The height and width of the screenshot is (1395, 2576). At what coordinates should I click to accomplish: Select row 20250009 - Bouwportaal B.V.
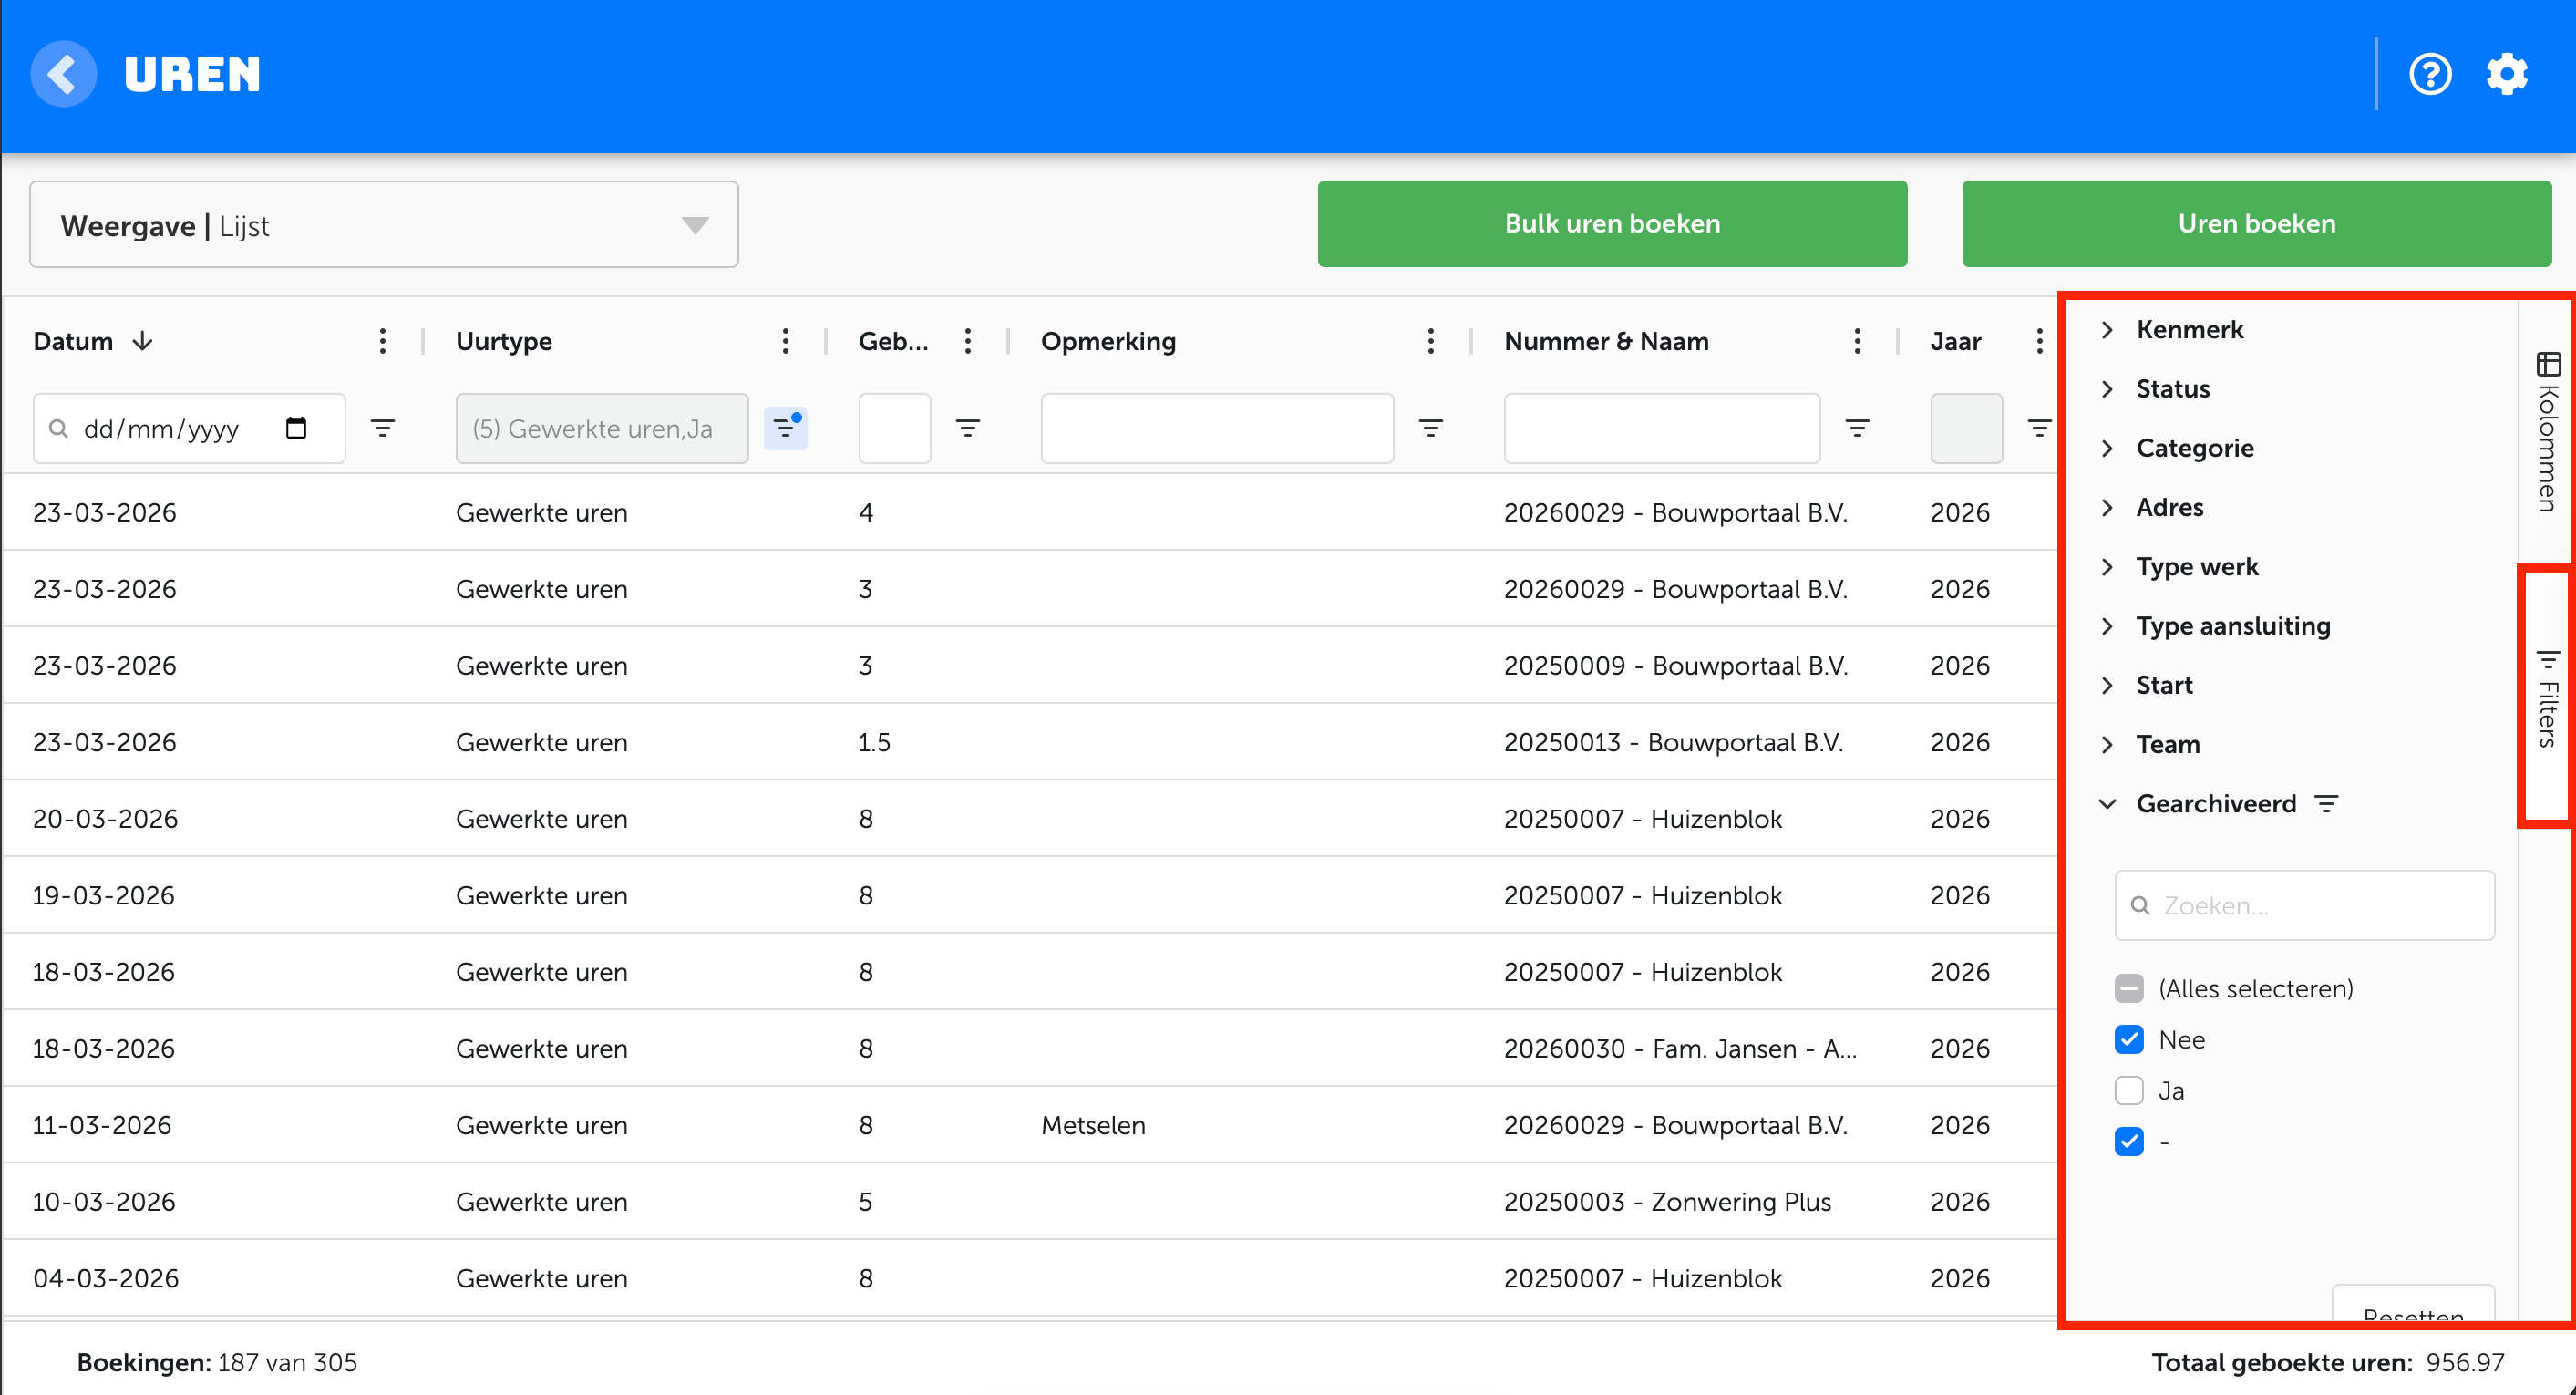1675,667
